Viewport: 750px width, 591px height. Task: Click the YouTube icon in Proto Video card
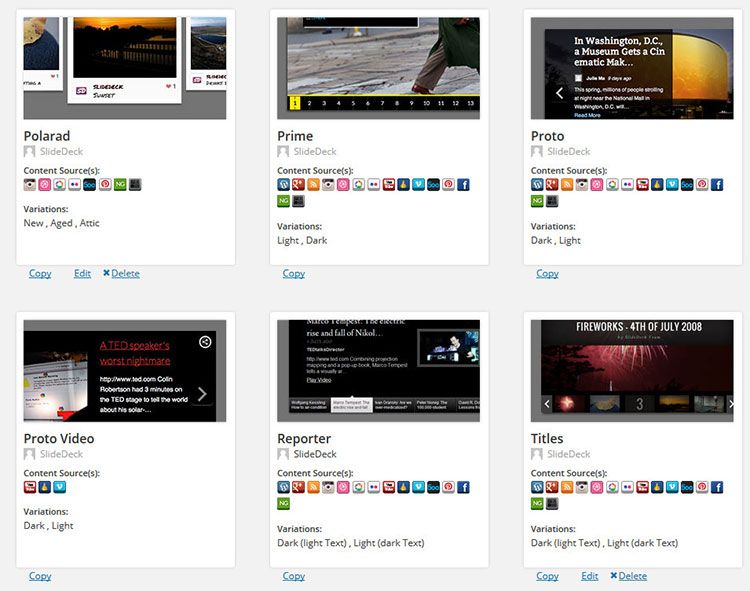pos(30,487)
